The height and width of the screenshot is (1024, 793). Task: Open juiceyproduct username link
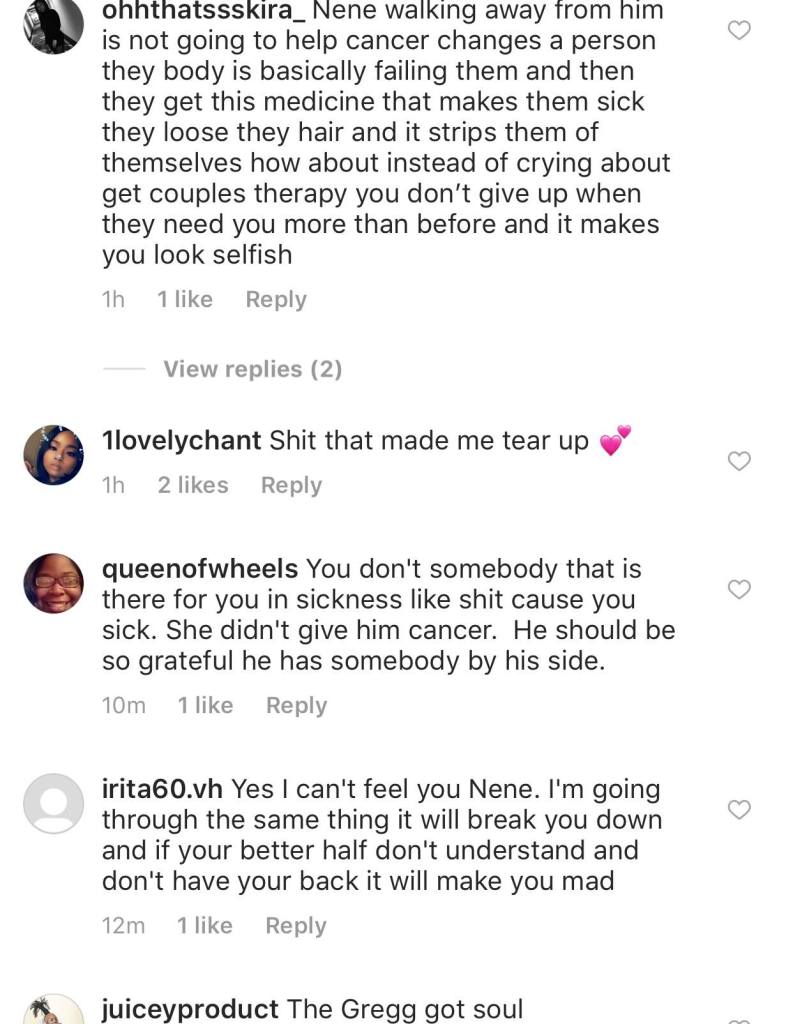pos(190,1009)
